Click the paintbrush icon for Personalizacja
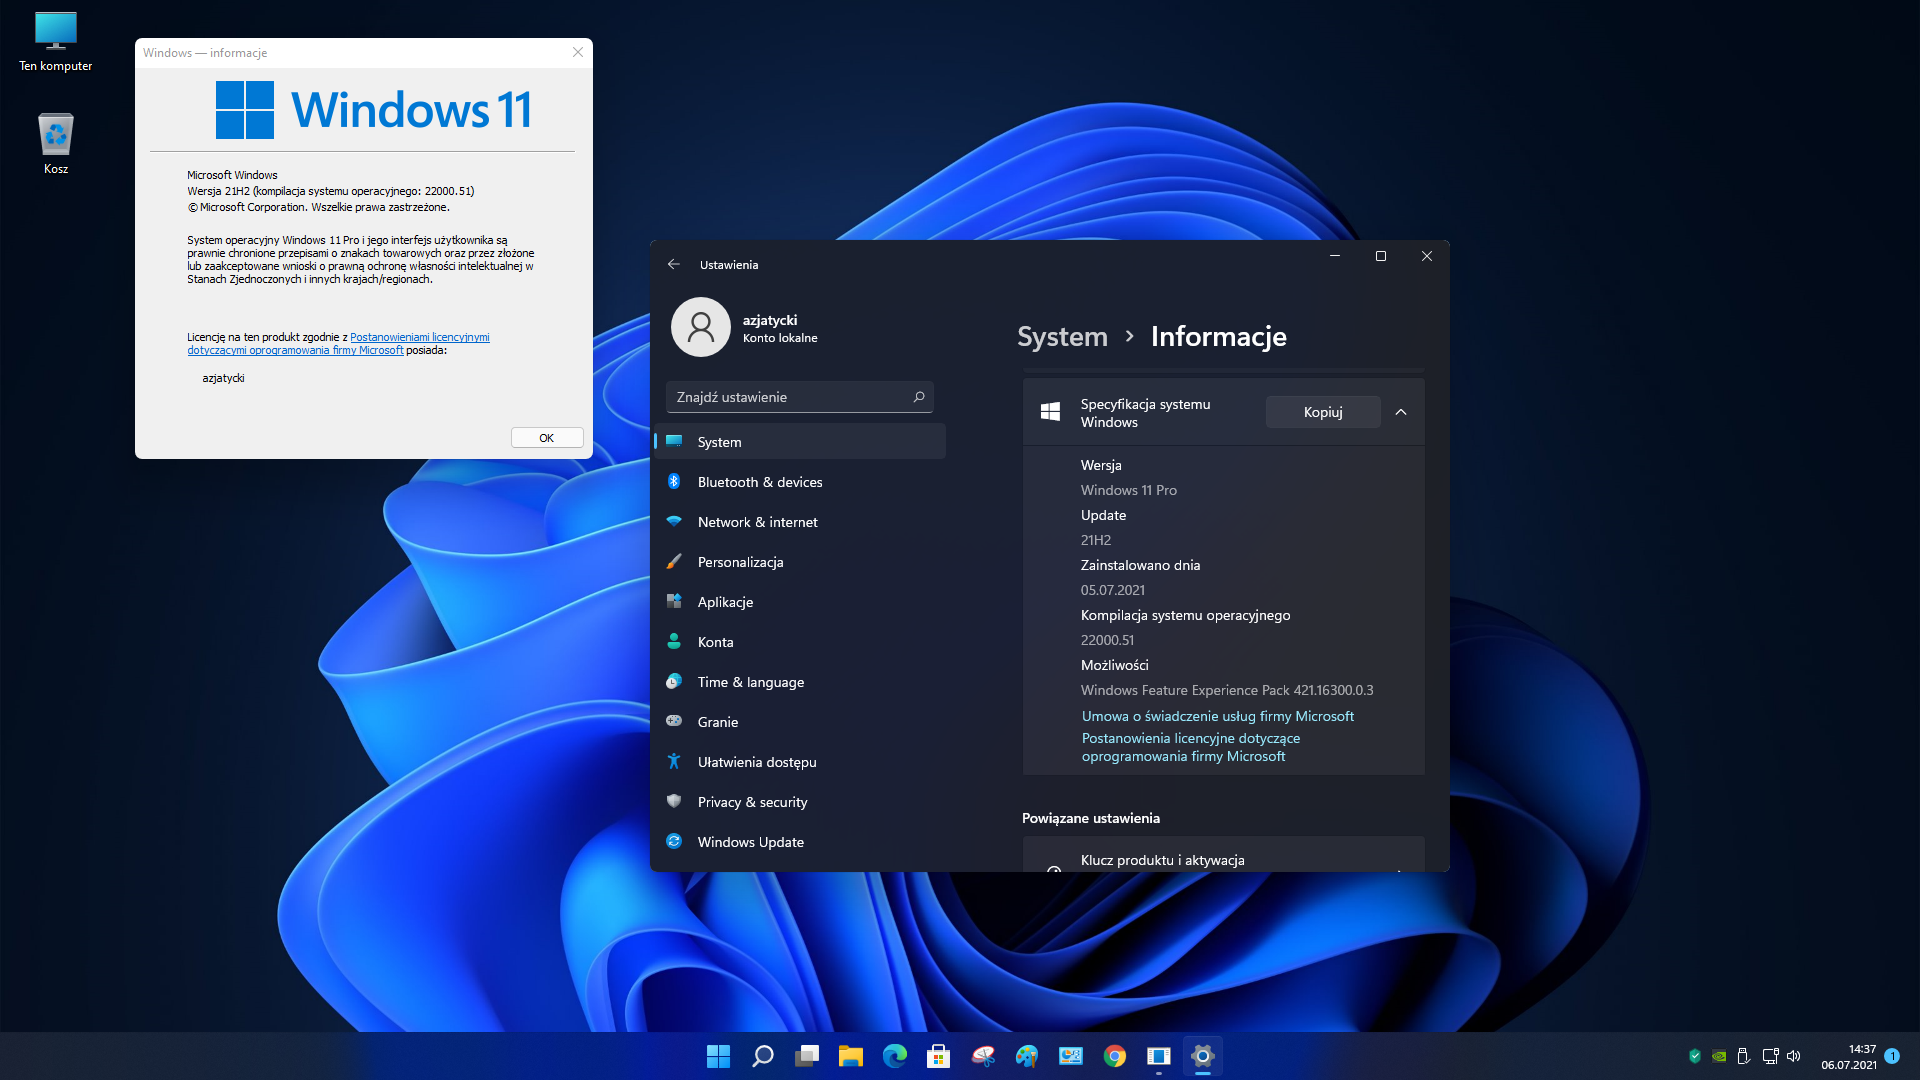The image size is (1920, 1080). [674, 562]
